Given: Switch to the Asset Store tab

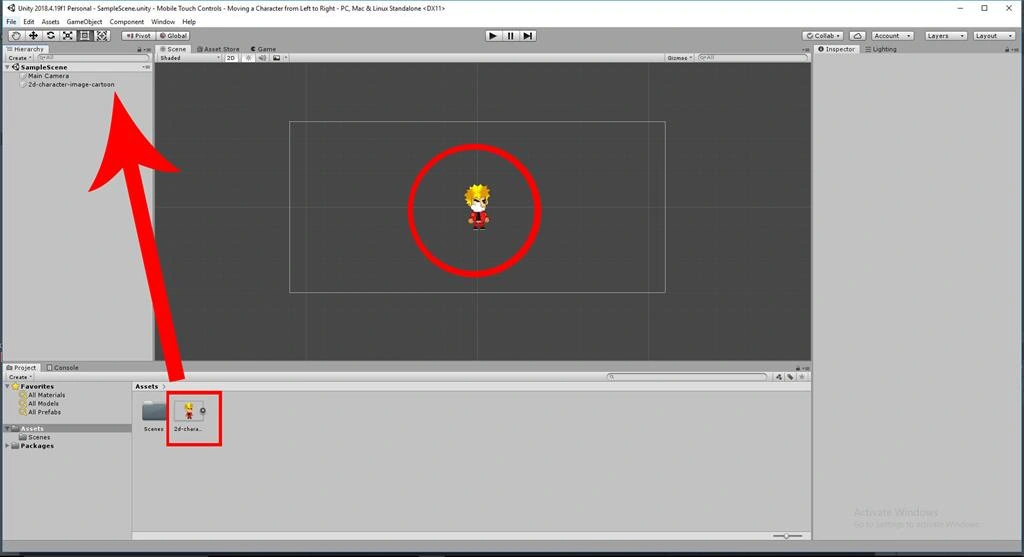Looking at the screenshot, I should (x=218, y=49).
